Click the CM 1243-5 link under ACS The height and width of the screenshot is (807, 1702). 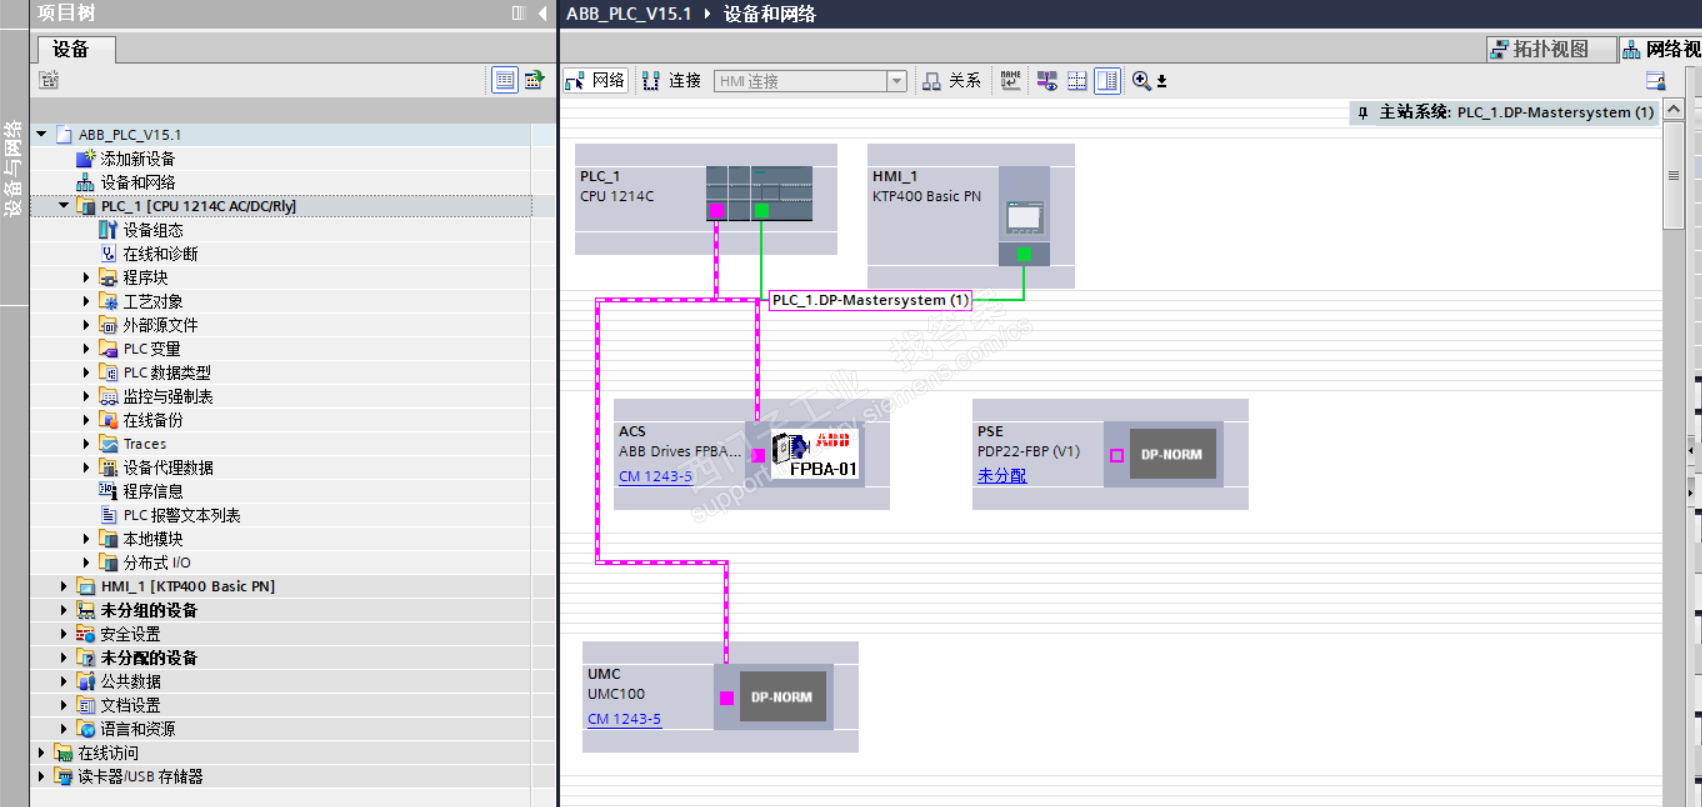[x=655, y=476]
